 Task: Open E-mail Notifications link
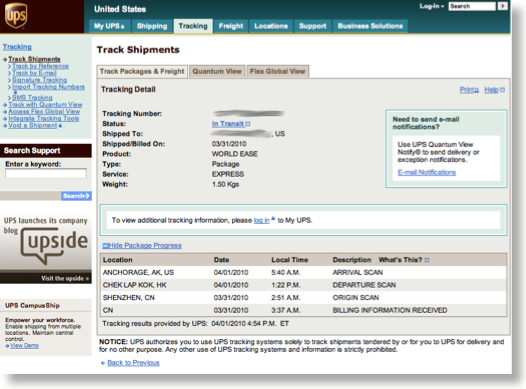[427, 172]
